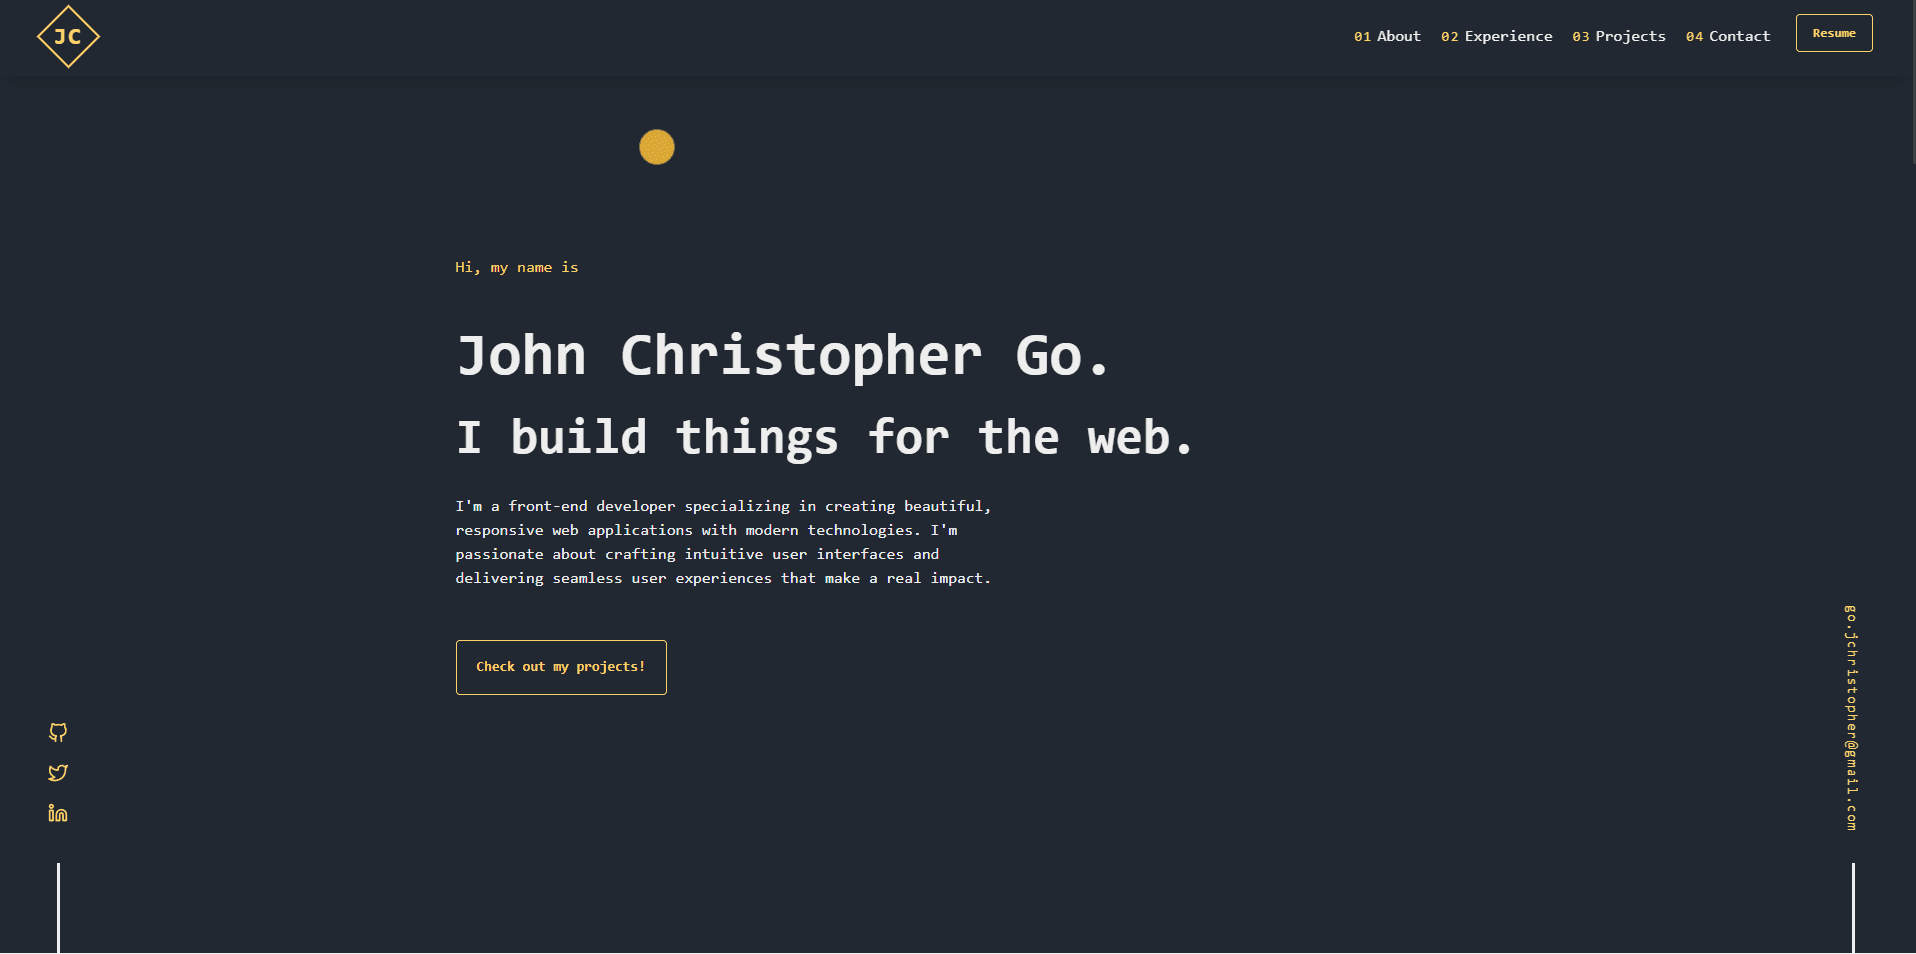Select the yellow circle decoration
1916x954 pixels.
(657, 147)
